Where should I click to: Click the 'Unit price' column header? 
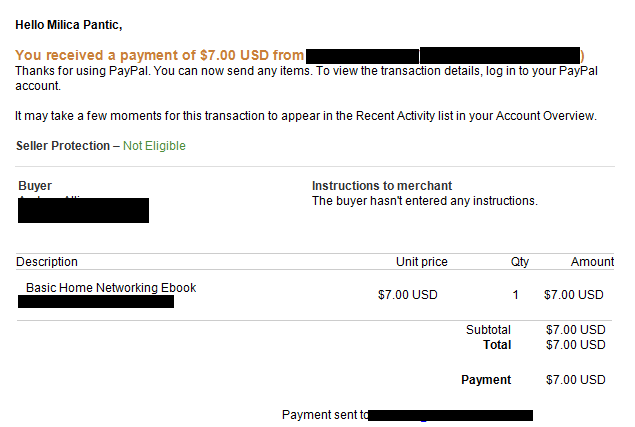tap(422, 262)
